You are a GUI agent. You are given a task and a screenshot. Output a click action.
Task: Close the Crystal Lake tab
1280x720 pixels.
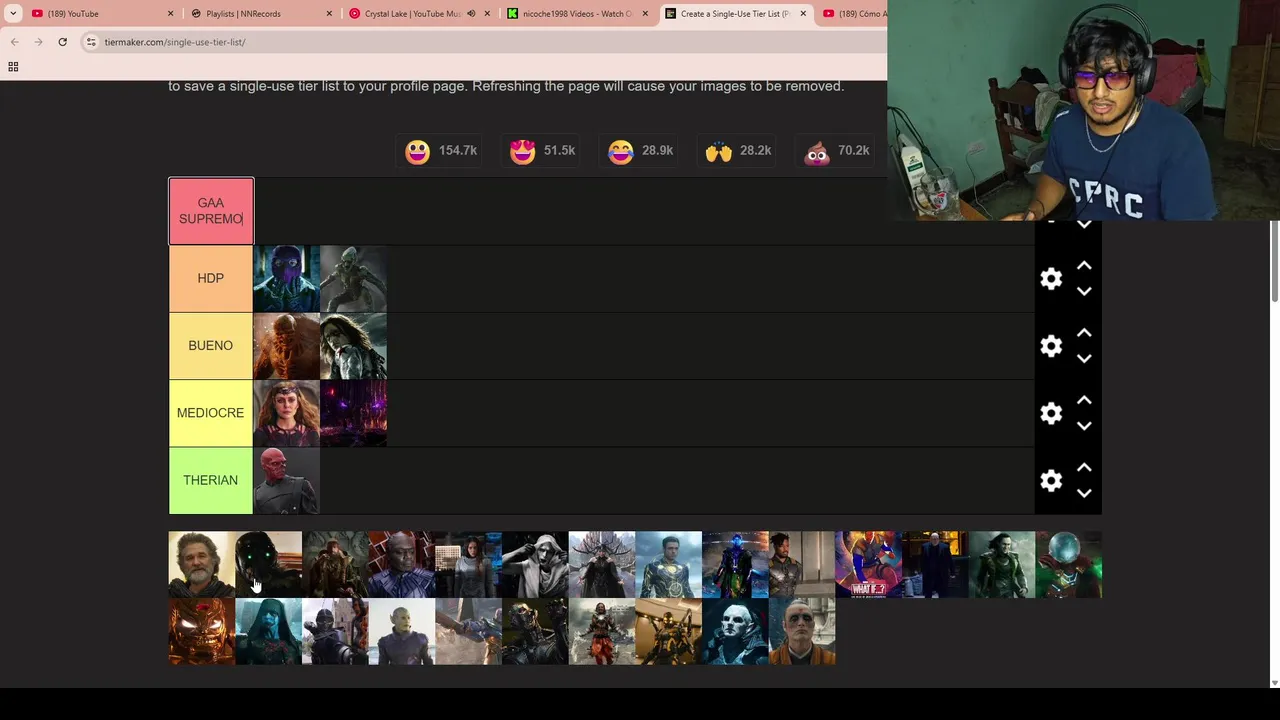click(x=487, y=14)
